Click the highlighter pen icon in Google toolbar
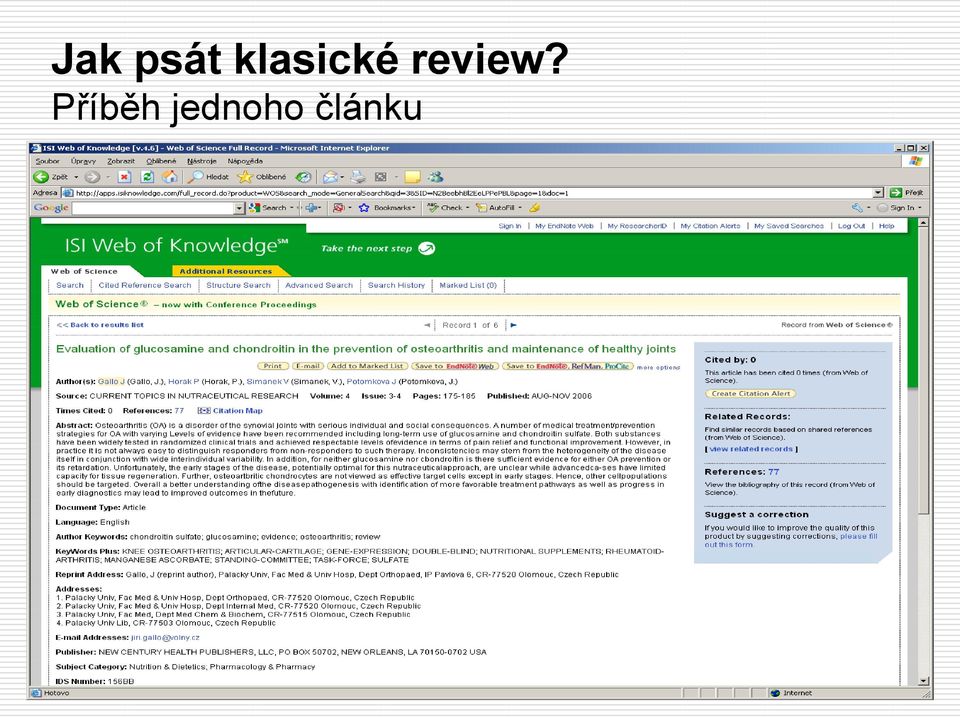 tap(534, 208)
